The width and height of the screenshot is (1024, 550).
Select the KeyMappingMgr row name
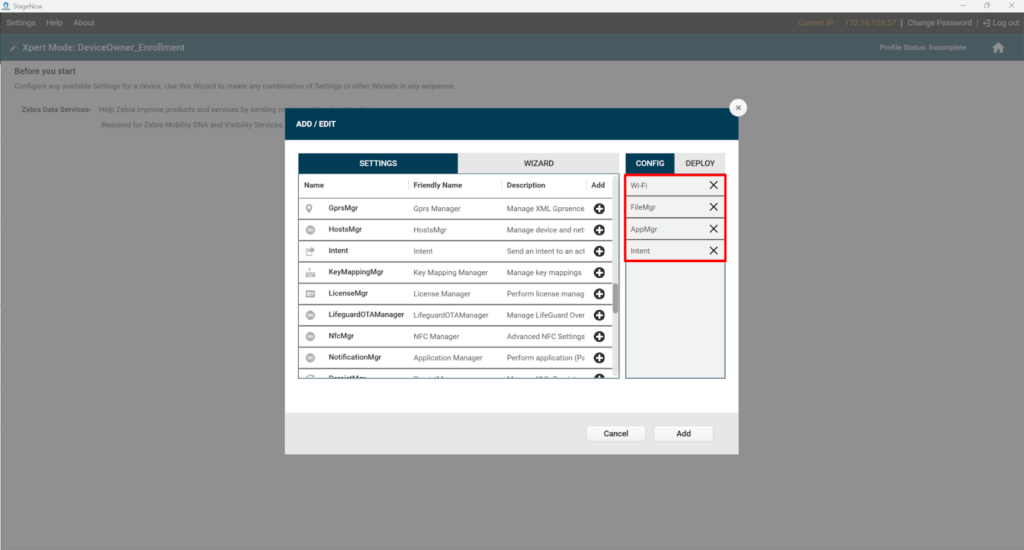point(356,272)
